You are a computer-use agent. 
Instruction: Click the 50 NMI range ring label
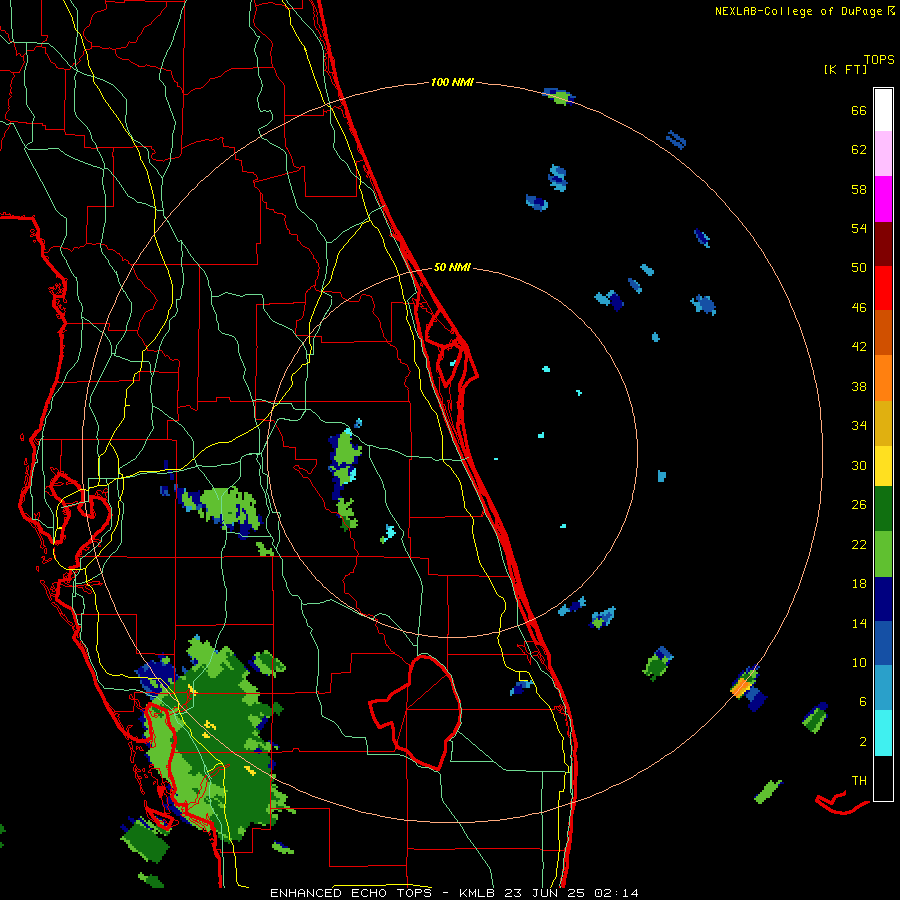(452, 267)
